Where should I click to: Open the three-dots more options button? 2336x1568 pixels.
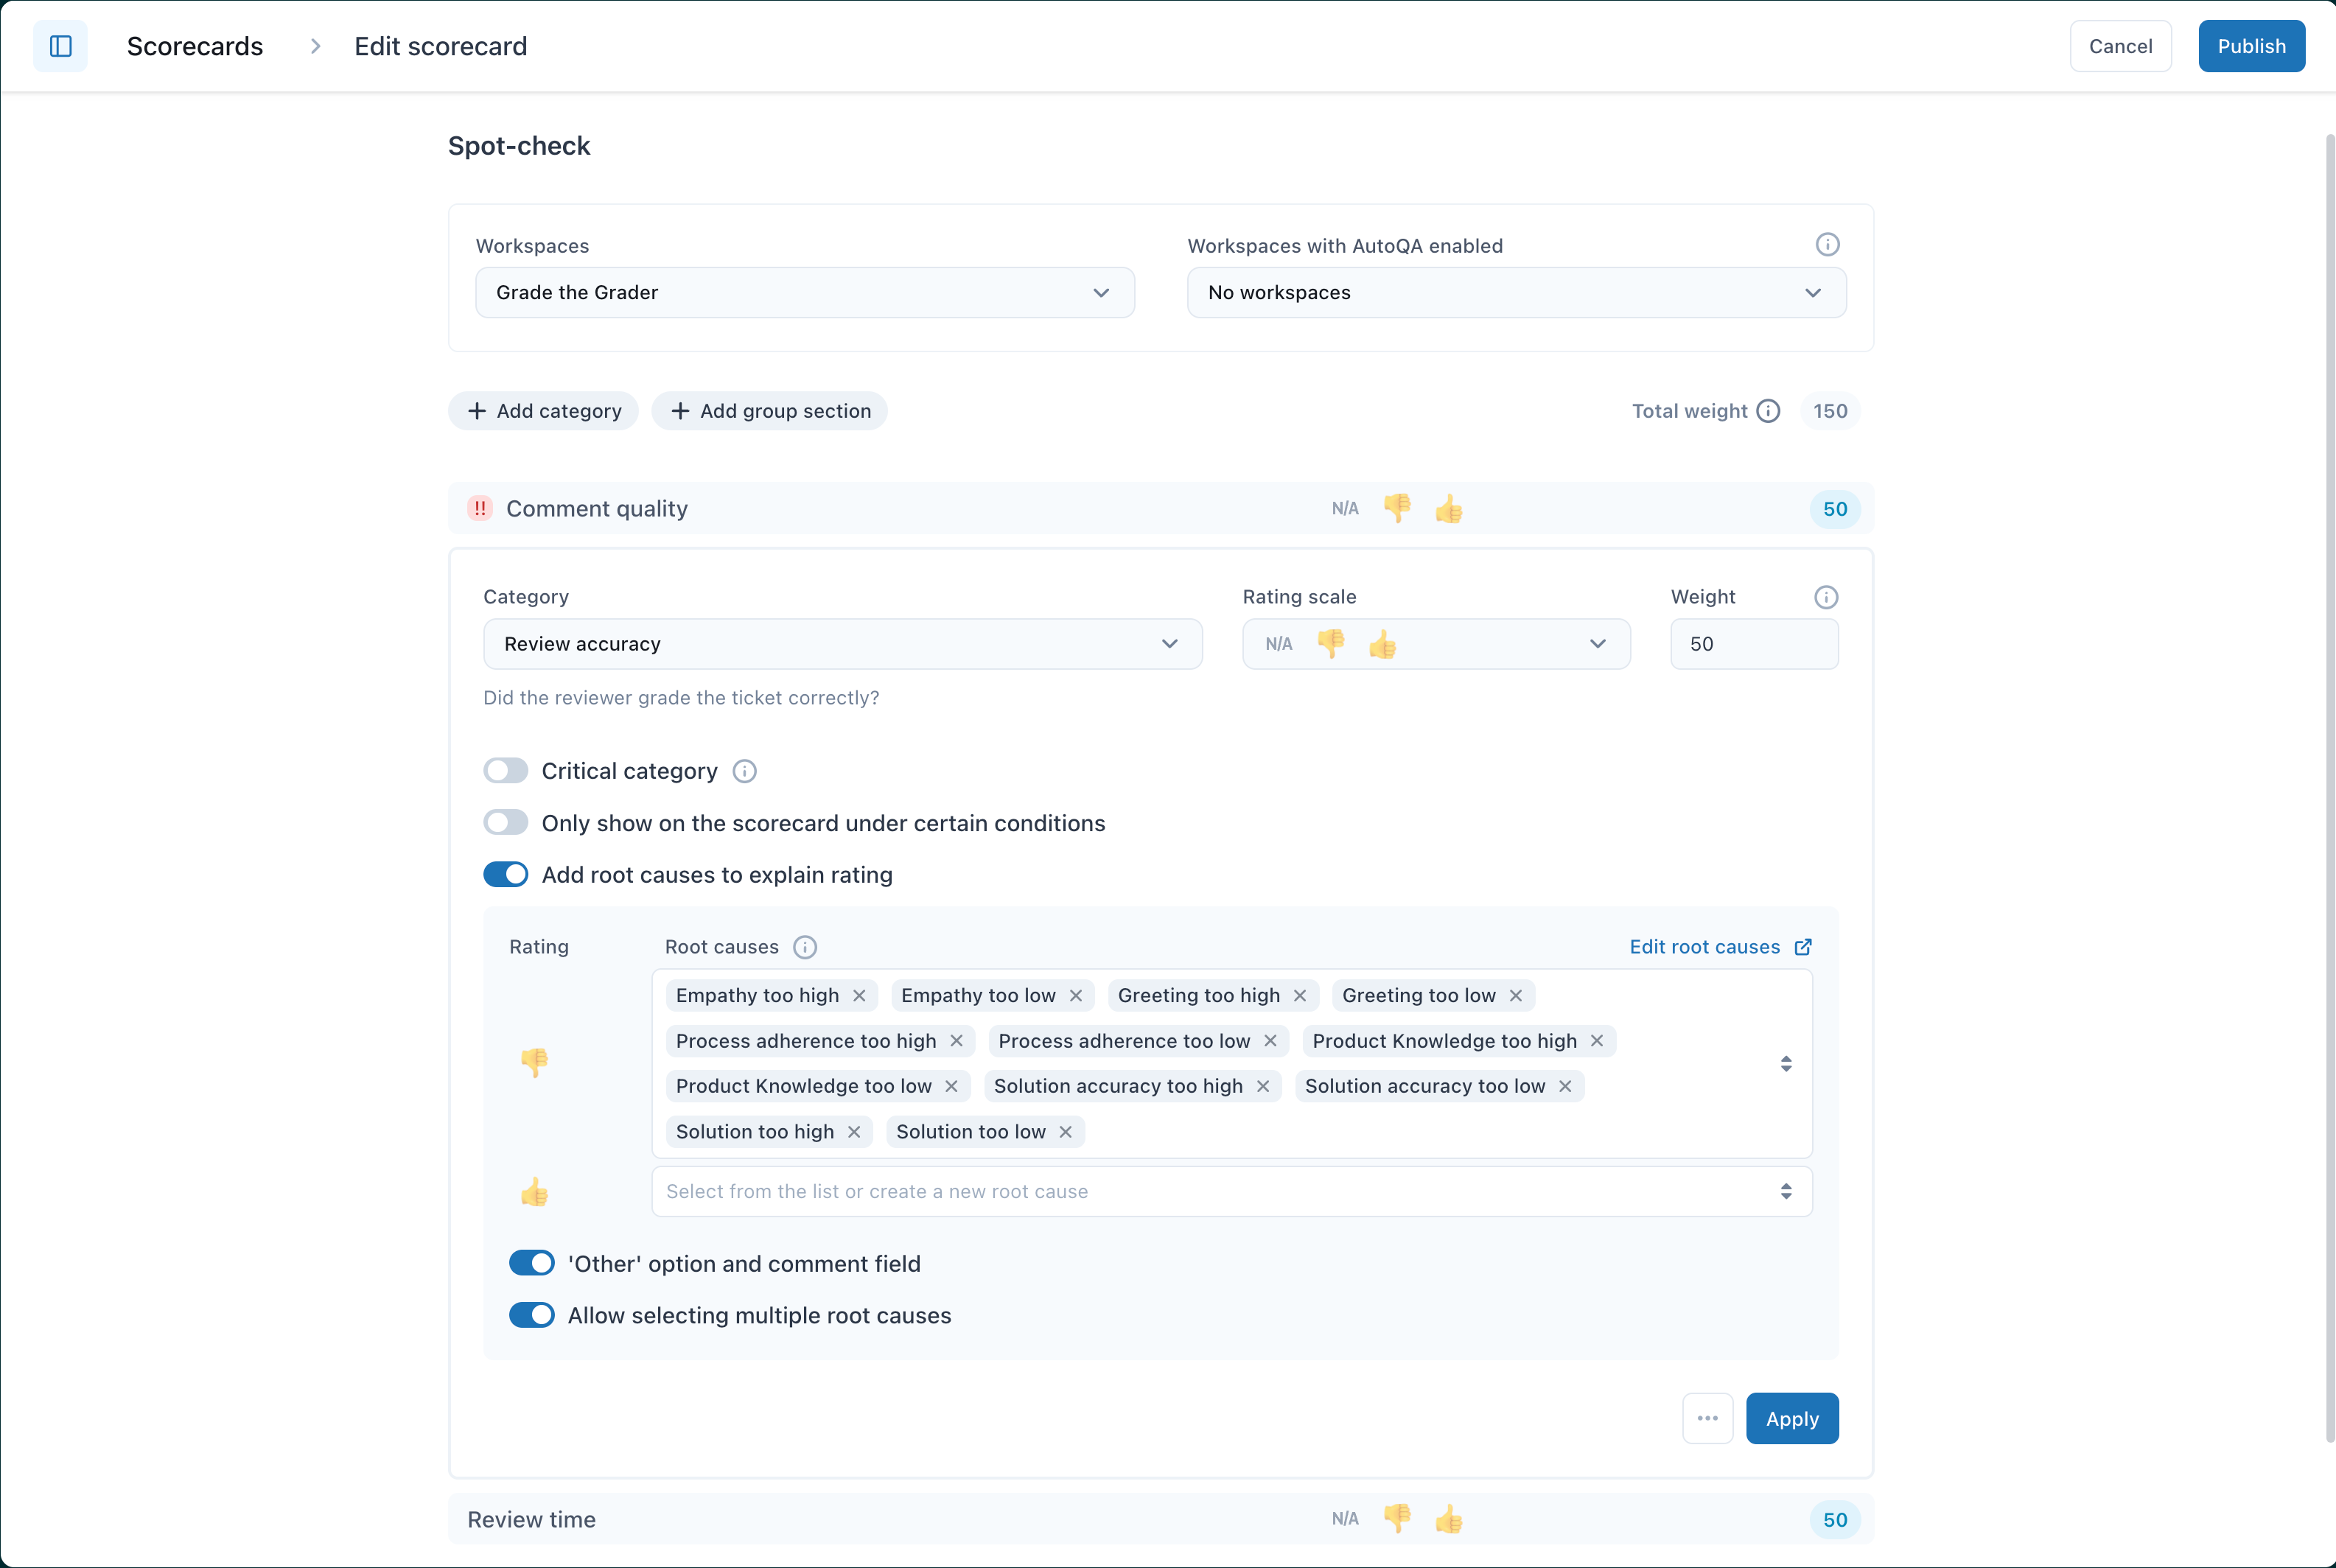coord(1707,1418)
